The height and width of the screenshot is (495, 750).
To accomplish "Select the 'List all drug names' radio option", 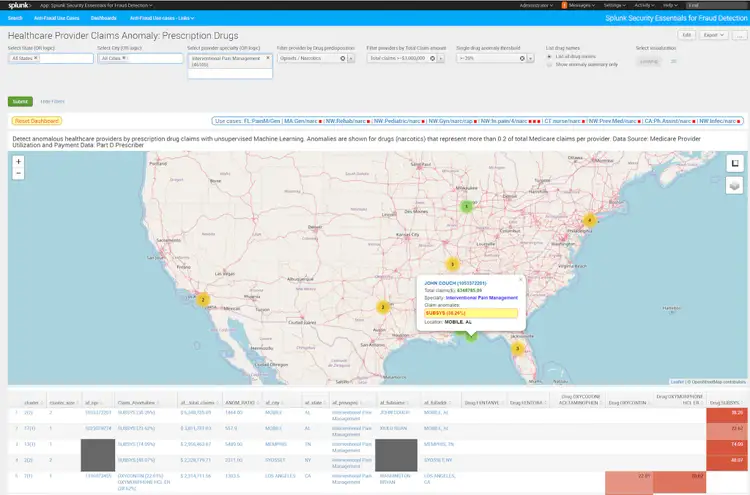I will (549, 56).
